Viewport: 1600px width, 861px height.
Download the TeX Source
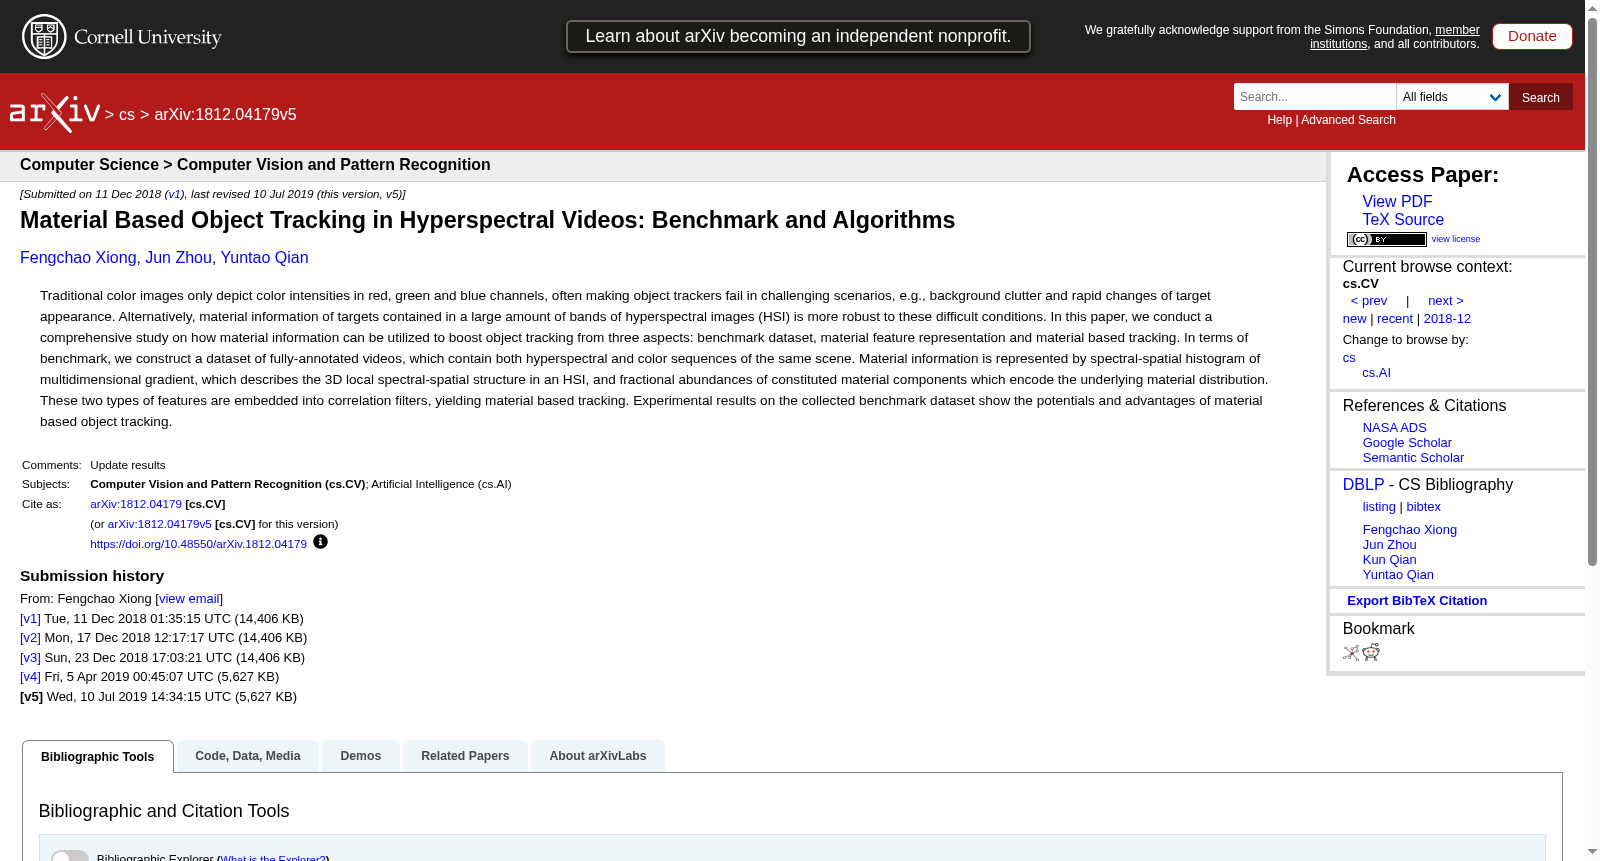click(1403, 219)
